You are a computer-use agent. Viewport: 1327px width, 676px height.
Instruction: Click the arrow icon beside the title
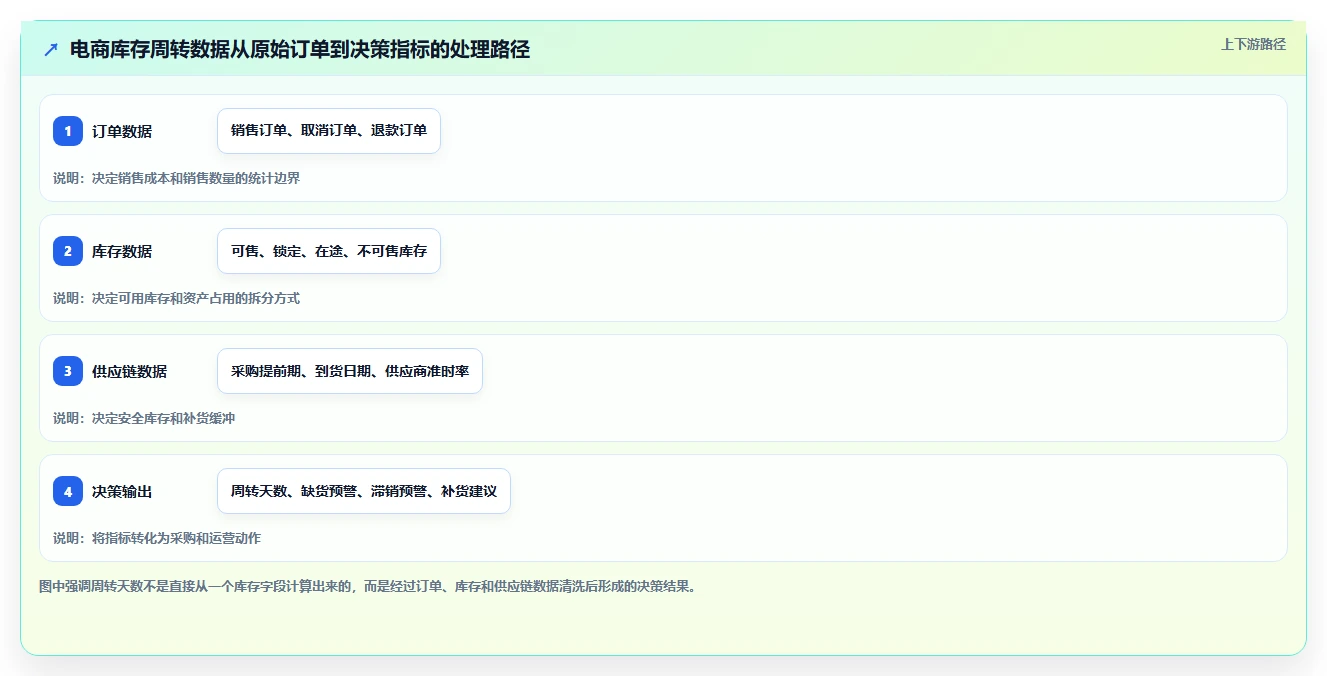(50, 49)
